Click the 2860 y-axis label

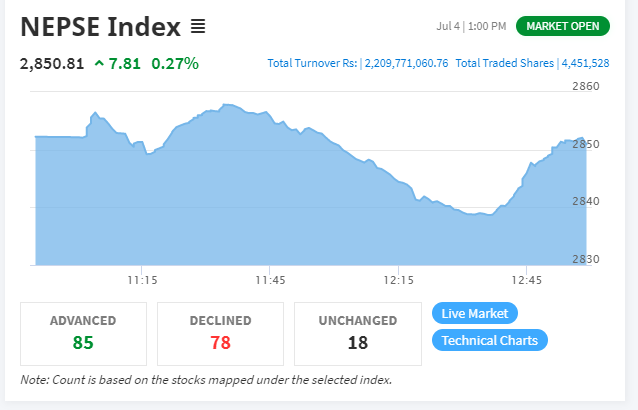pyautogui.click(x=586, y=86)
